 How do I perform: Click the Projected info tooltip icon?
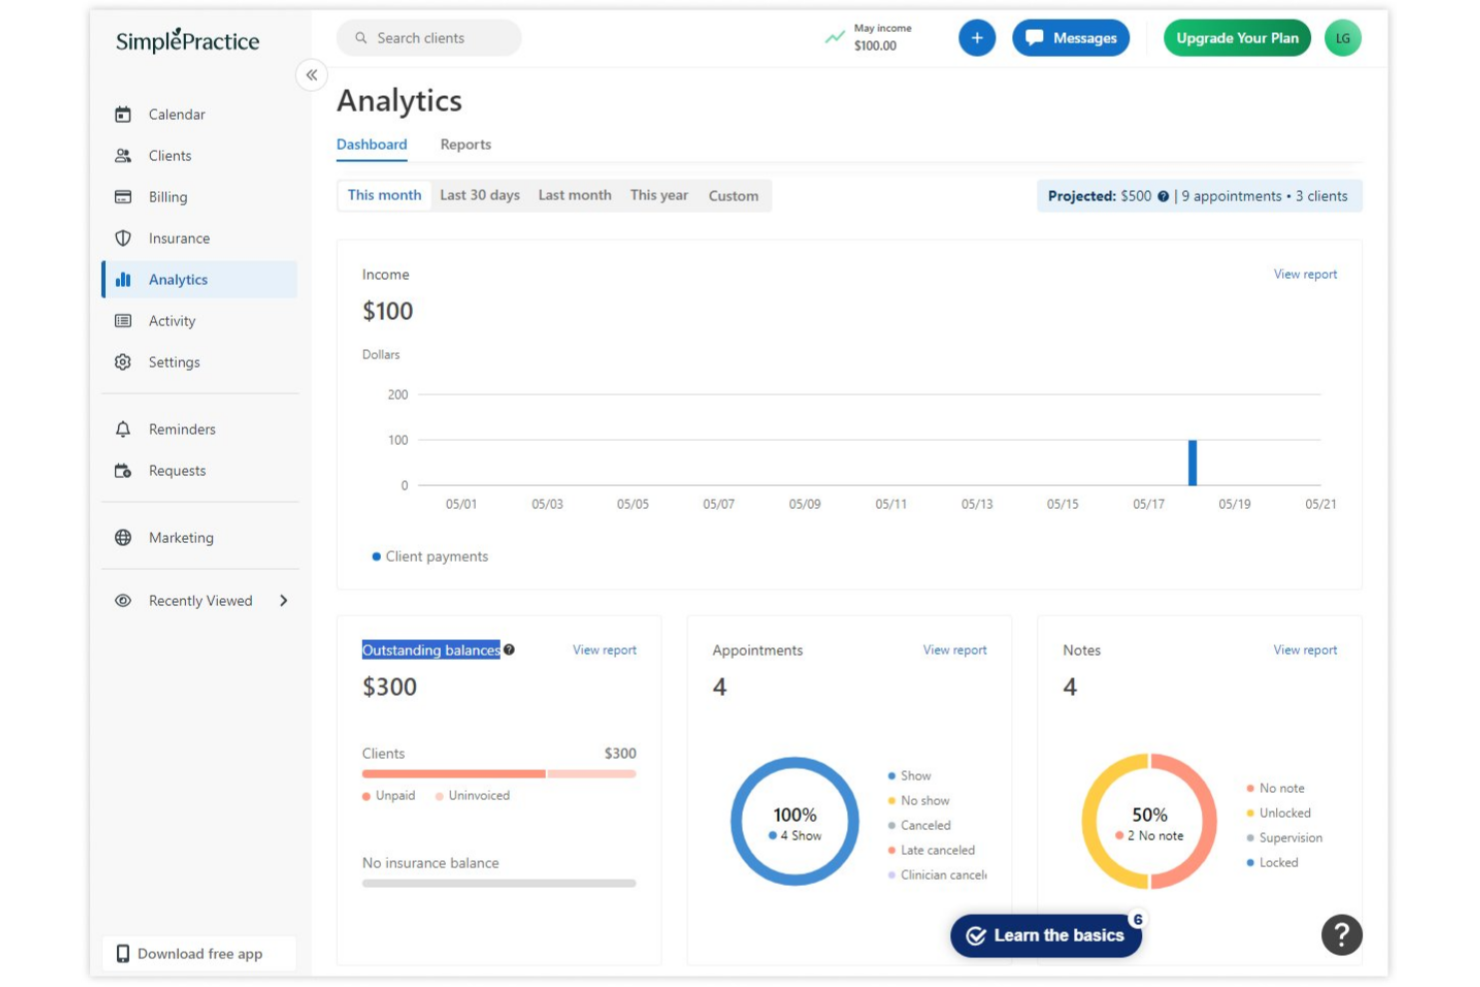click(x=1163, y=197)
